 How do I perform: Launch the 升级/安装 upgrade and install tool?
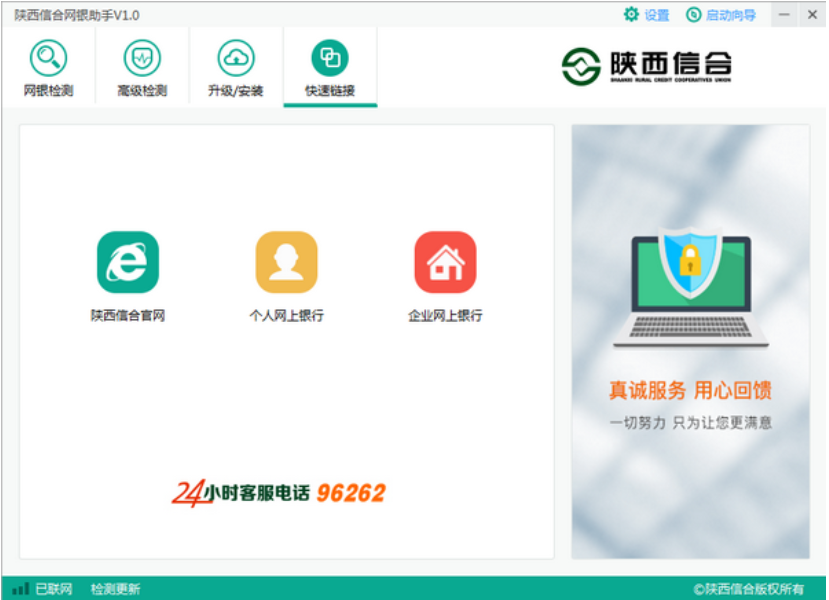[x=237, y=66]
